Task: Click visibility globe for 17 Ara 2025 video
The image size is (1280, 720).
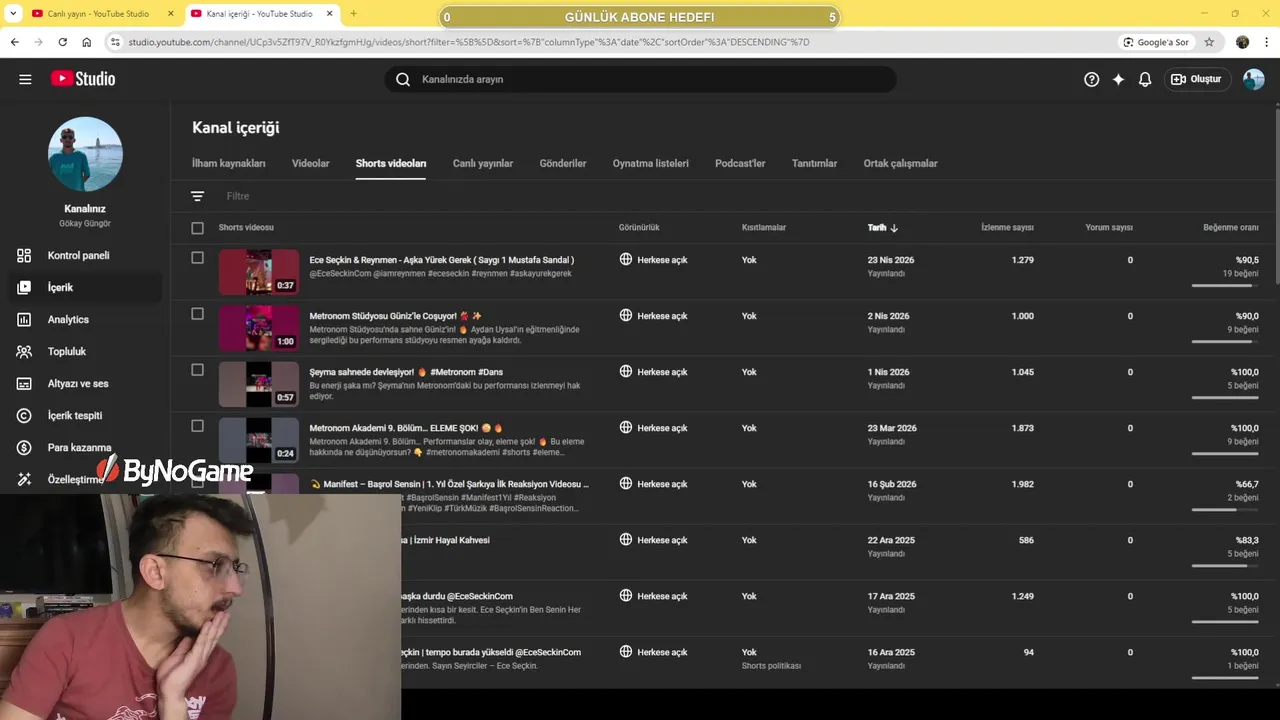Action: pos(626,595)
